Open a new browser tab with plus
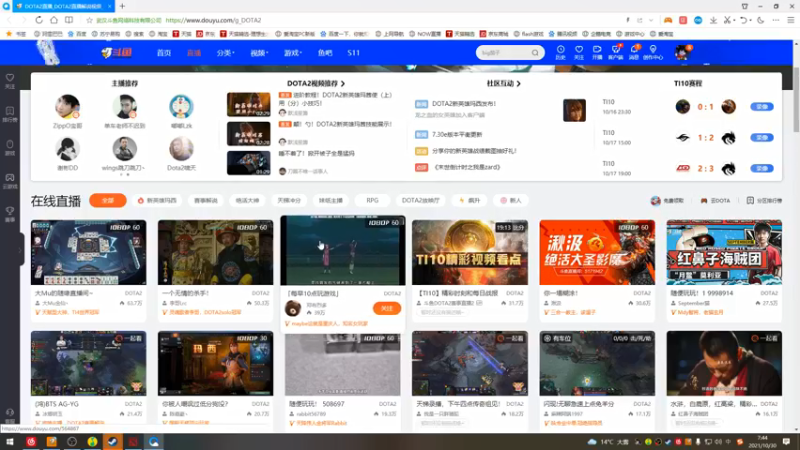Screen dimensions: 800x450 122,6
